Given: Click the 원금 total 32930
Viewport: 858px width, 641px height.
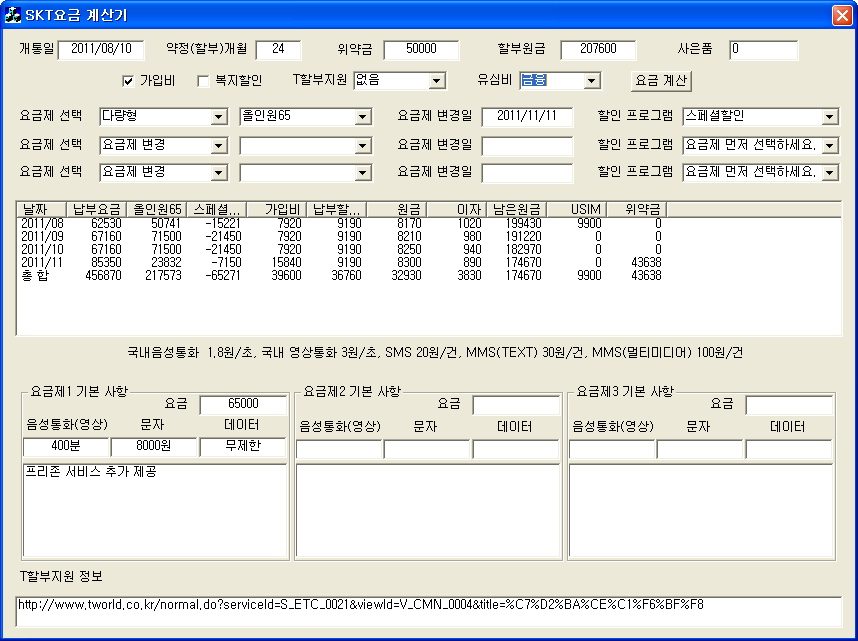Looking at the screenshot, I should 407,276.
